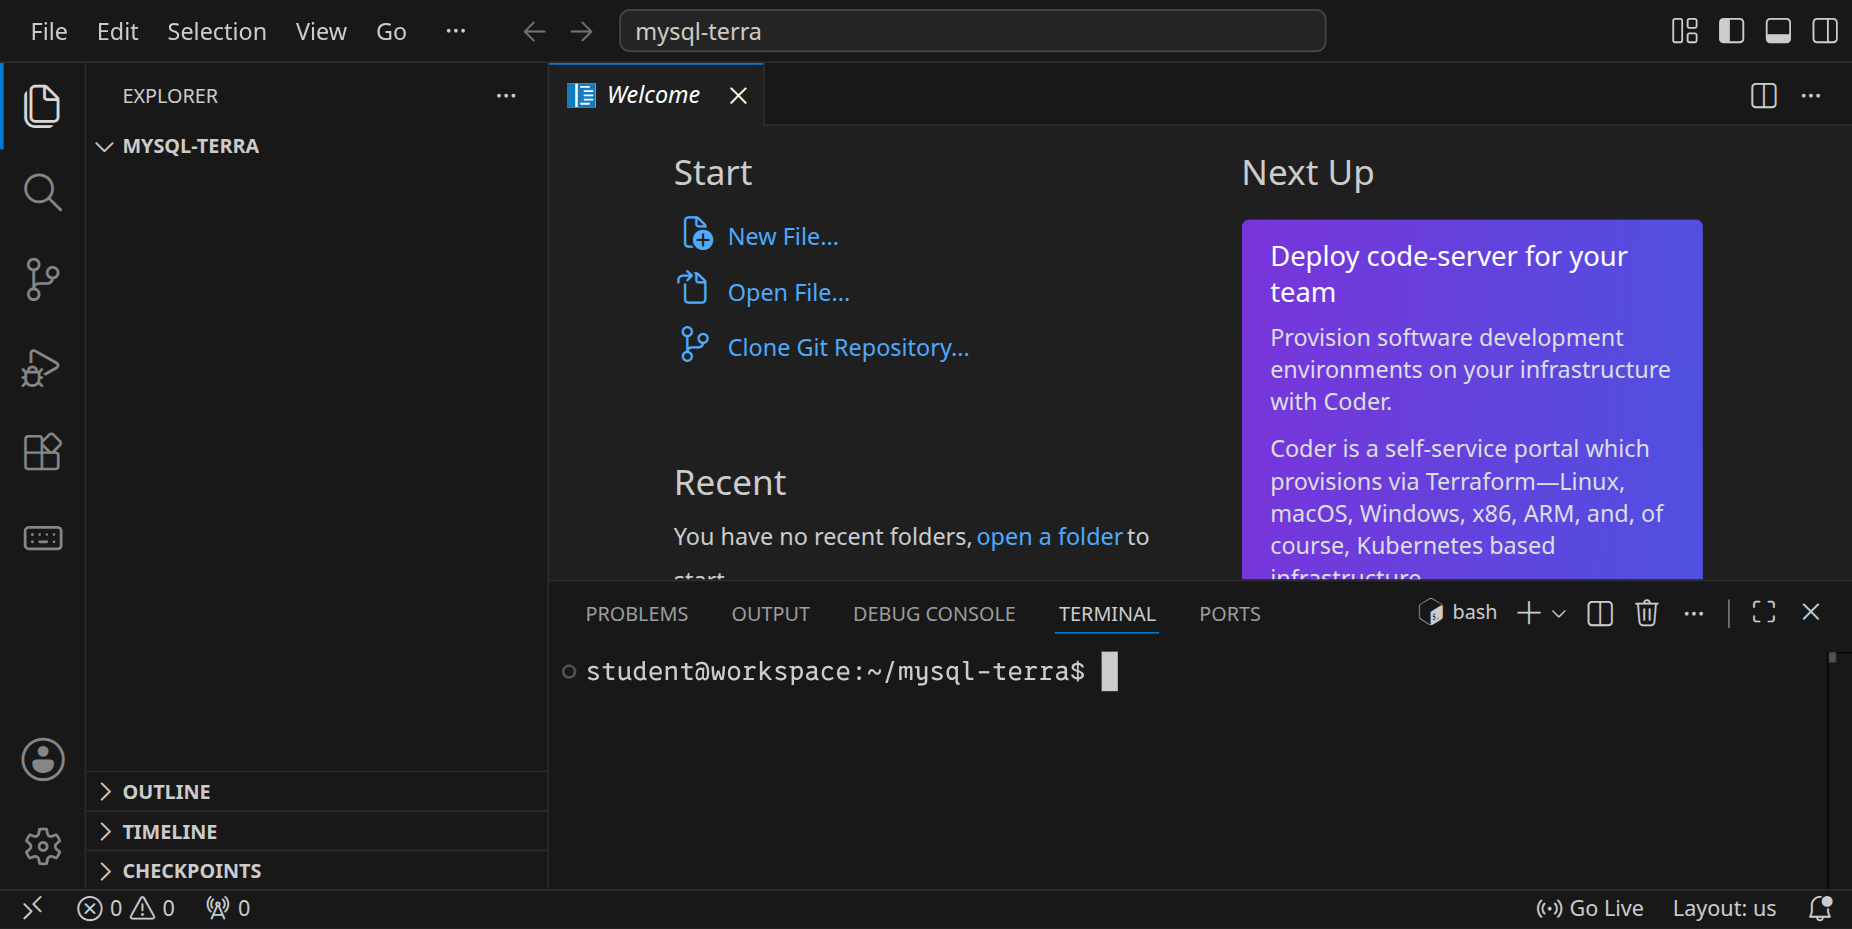The height and width of the screenshot is (929, 1852).
Task: Open the Edit menu
Action: click(x=117, y=32)
